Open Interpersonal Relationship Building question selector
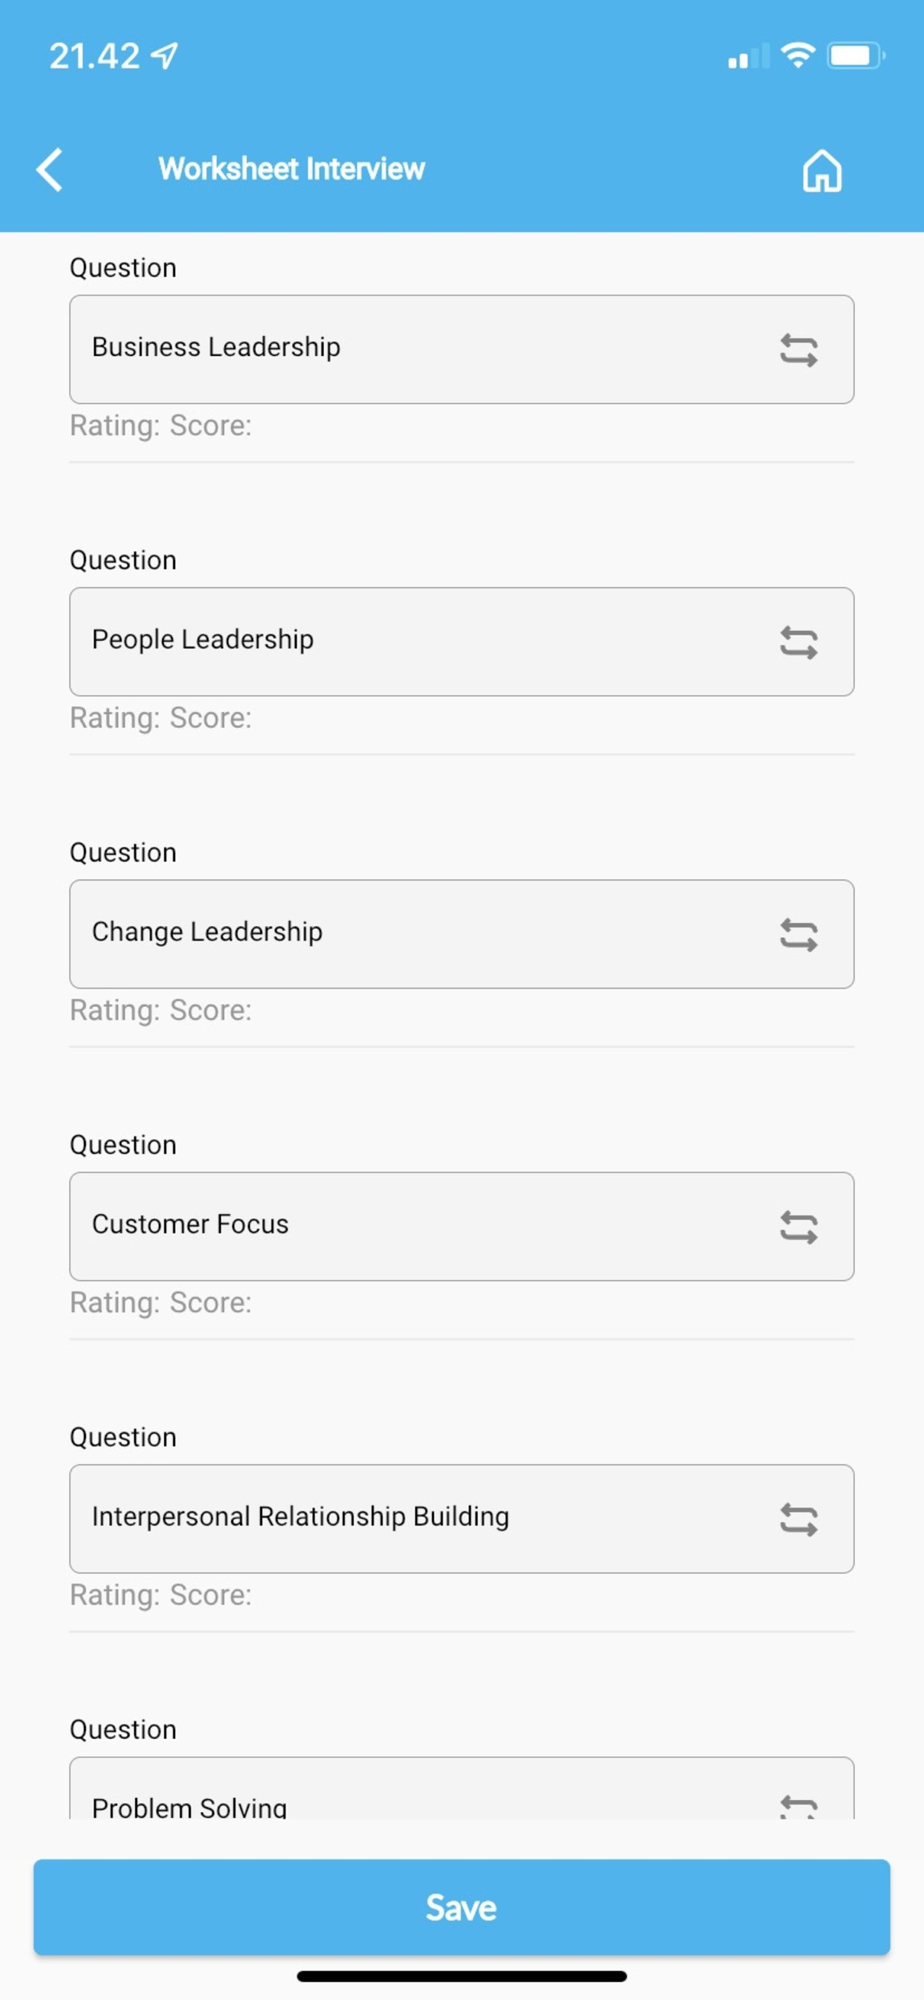Viewport: 924px width, 2000px height. [x=400, y=1518]
